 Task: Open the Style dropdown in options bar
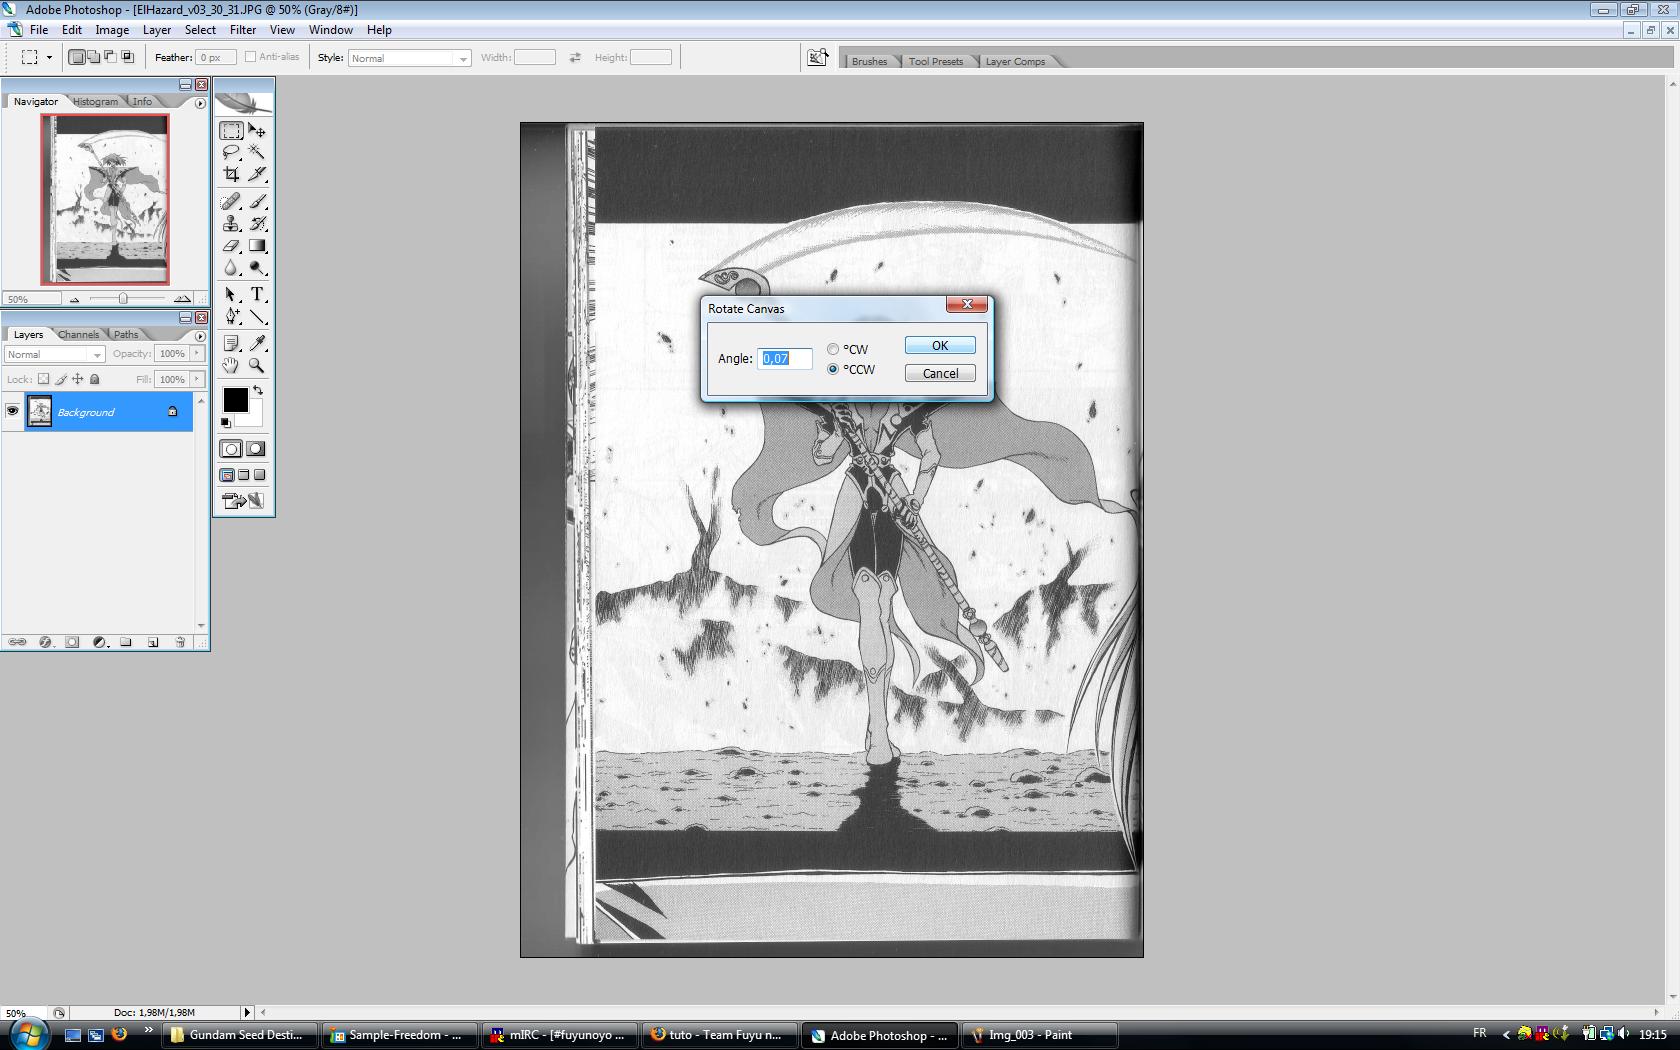462,59
